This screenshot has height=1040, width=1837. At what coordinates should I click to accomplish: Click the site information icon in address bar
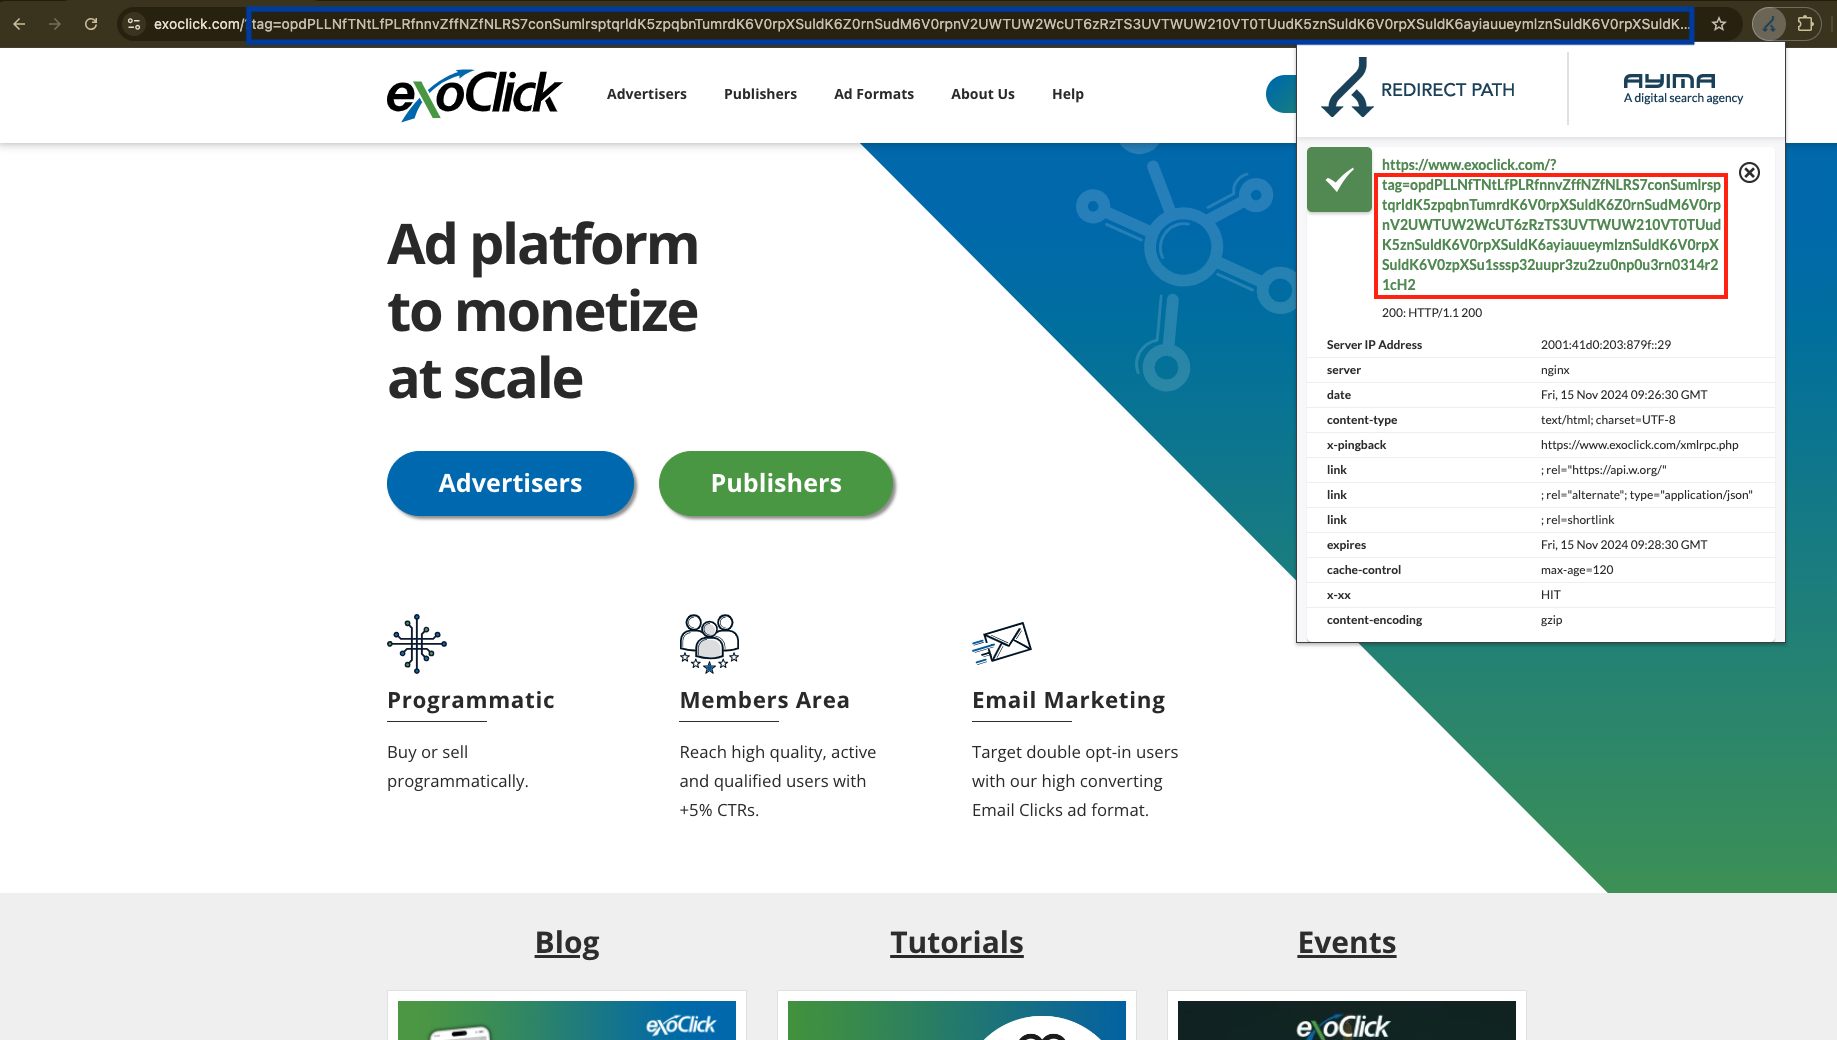pos(134,24)
